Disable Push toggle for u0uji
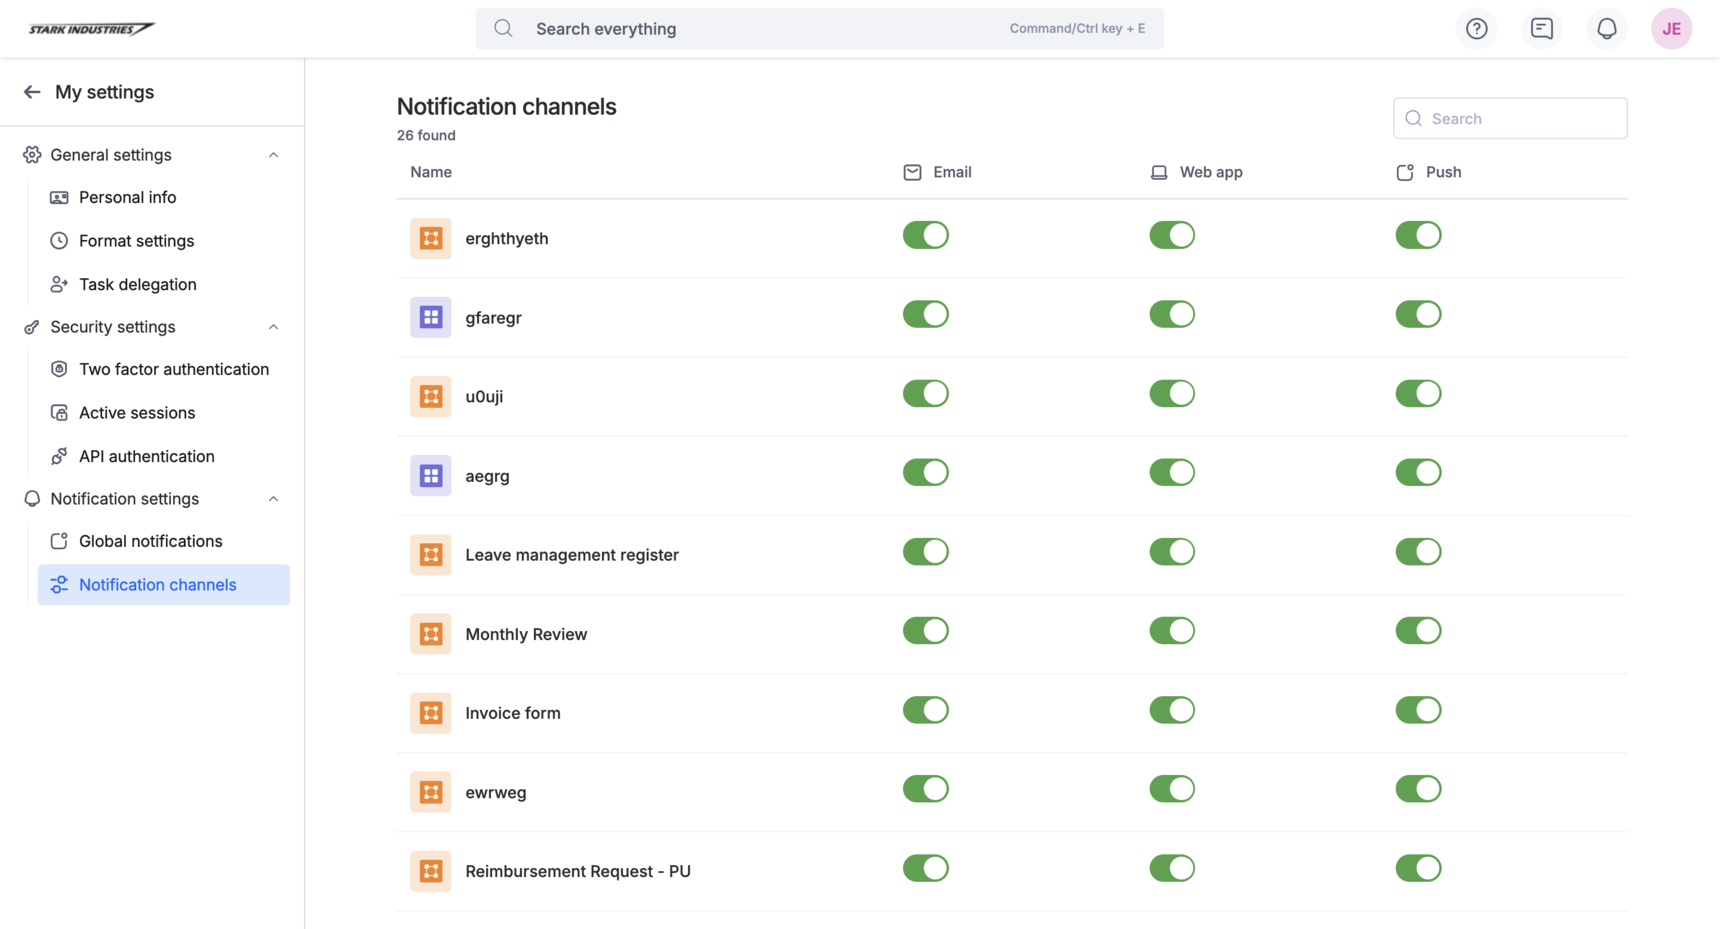This screenshot has width=1720, height=929. pos(1418,393)
